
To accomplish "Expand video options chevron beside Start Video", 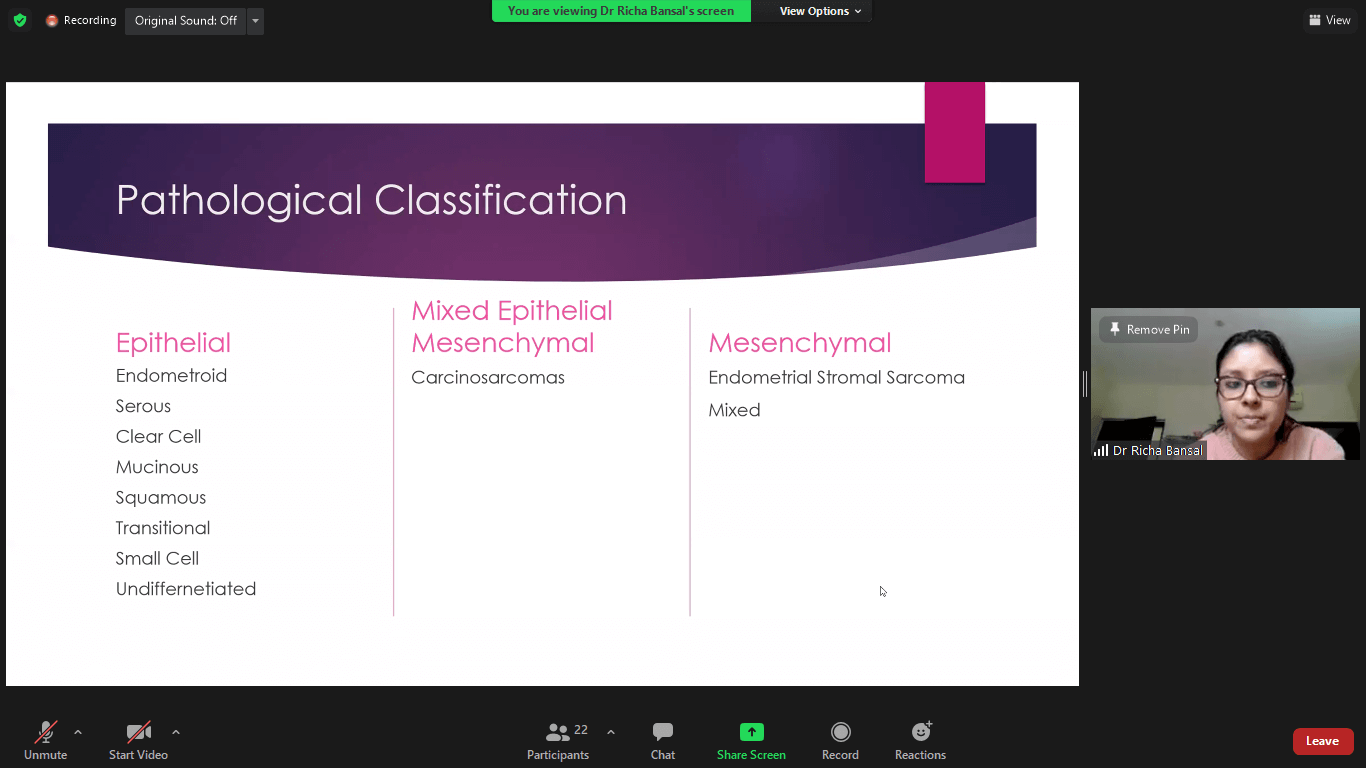I will click(x=176, y=732).
